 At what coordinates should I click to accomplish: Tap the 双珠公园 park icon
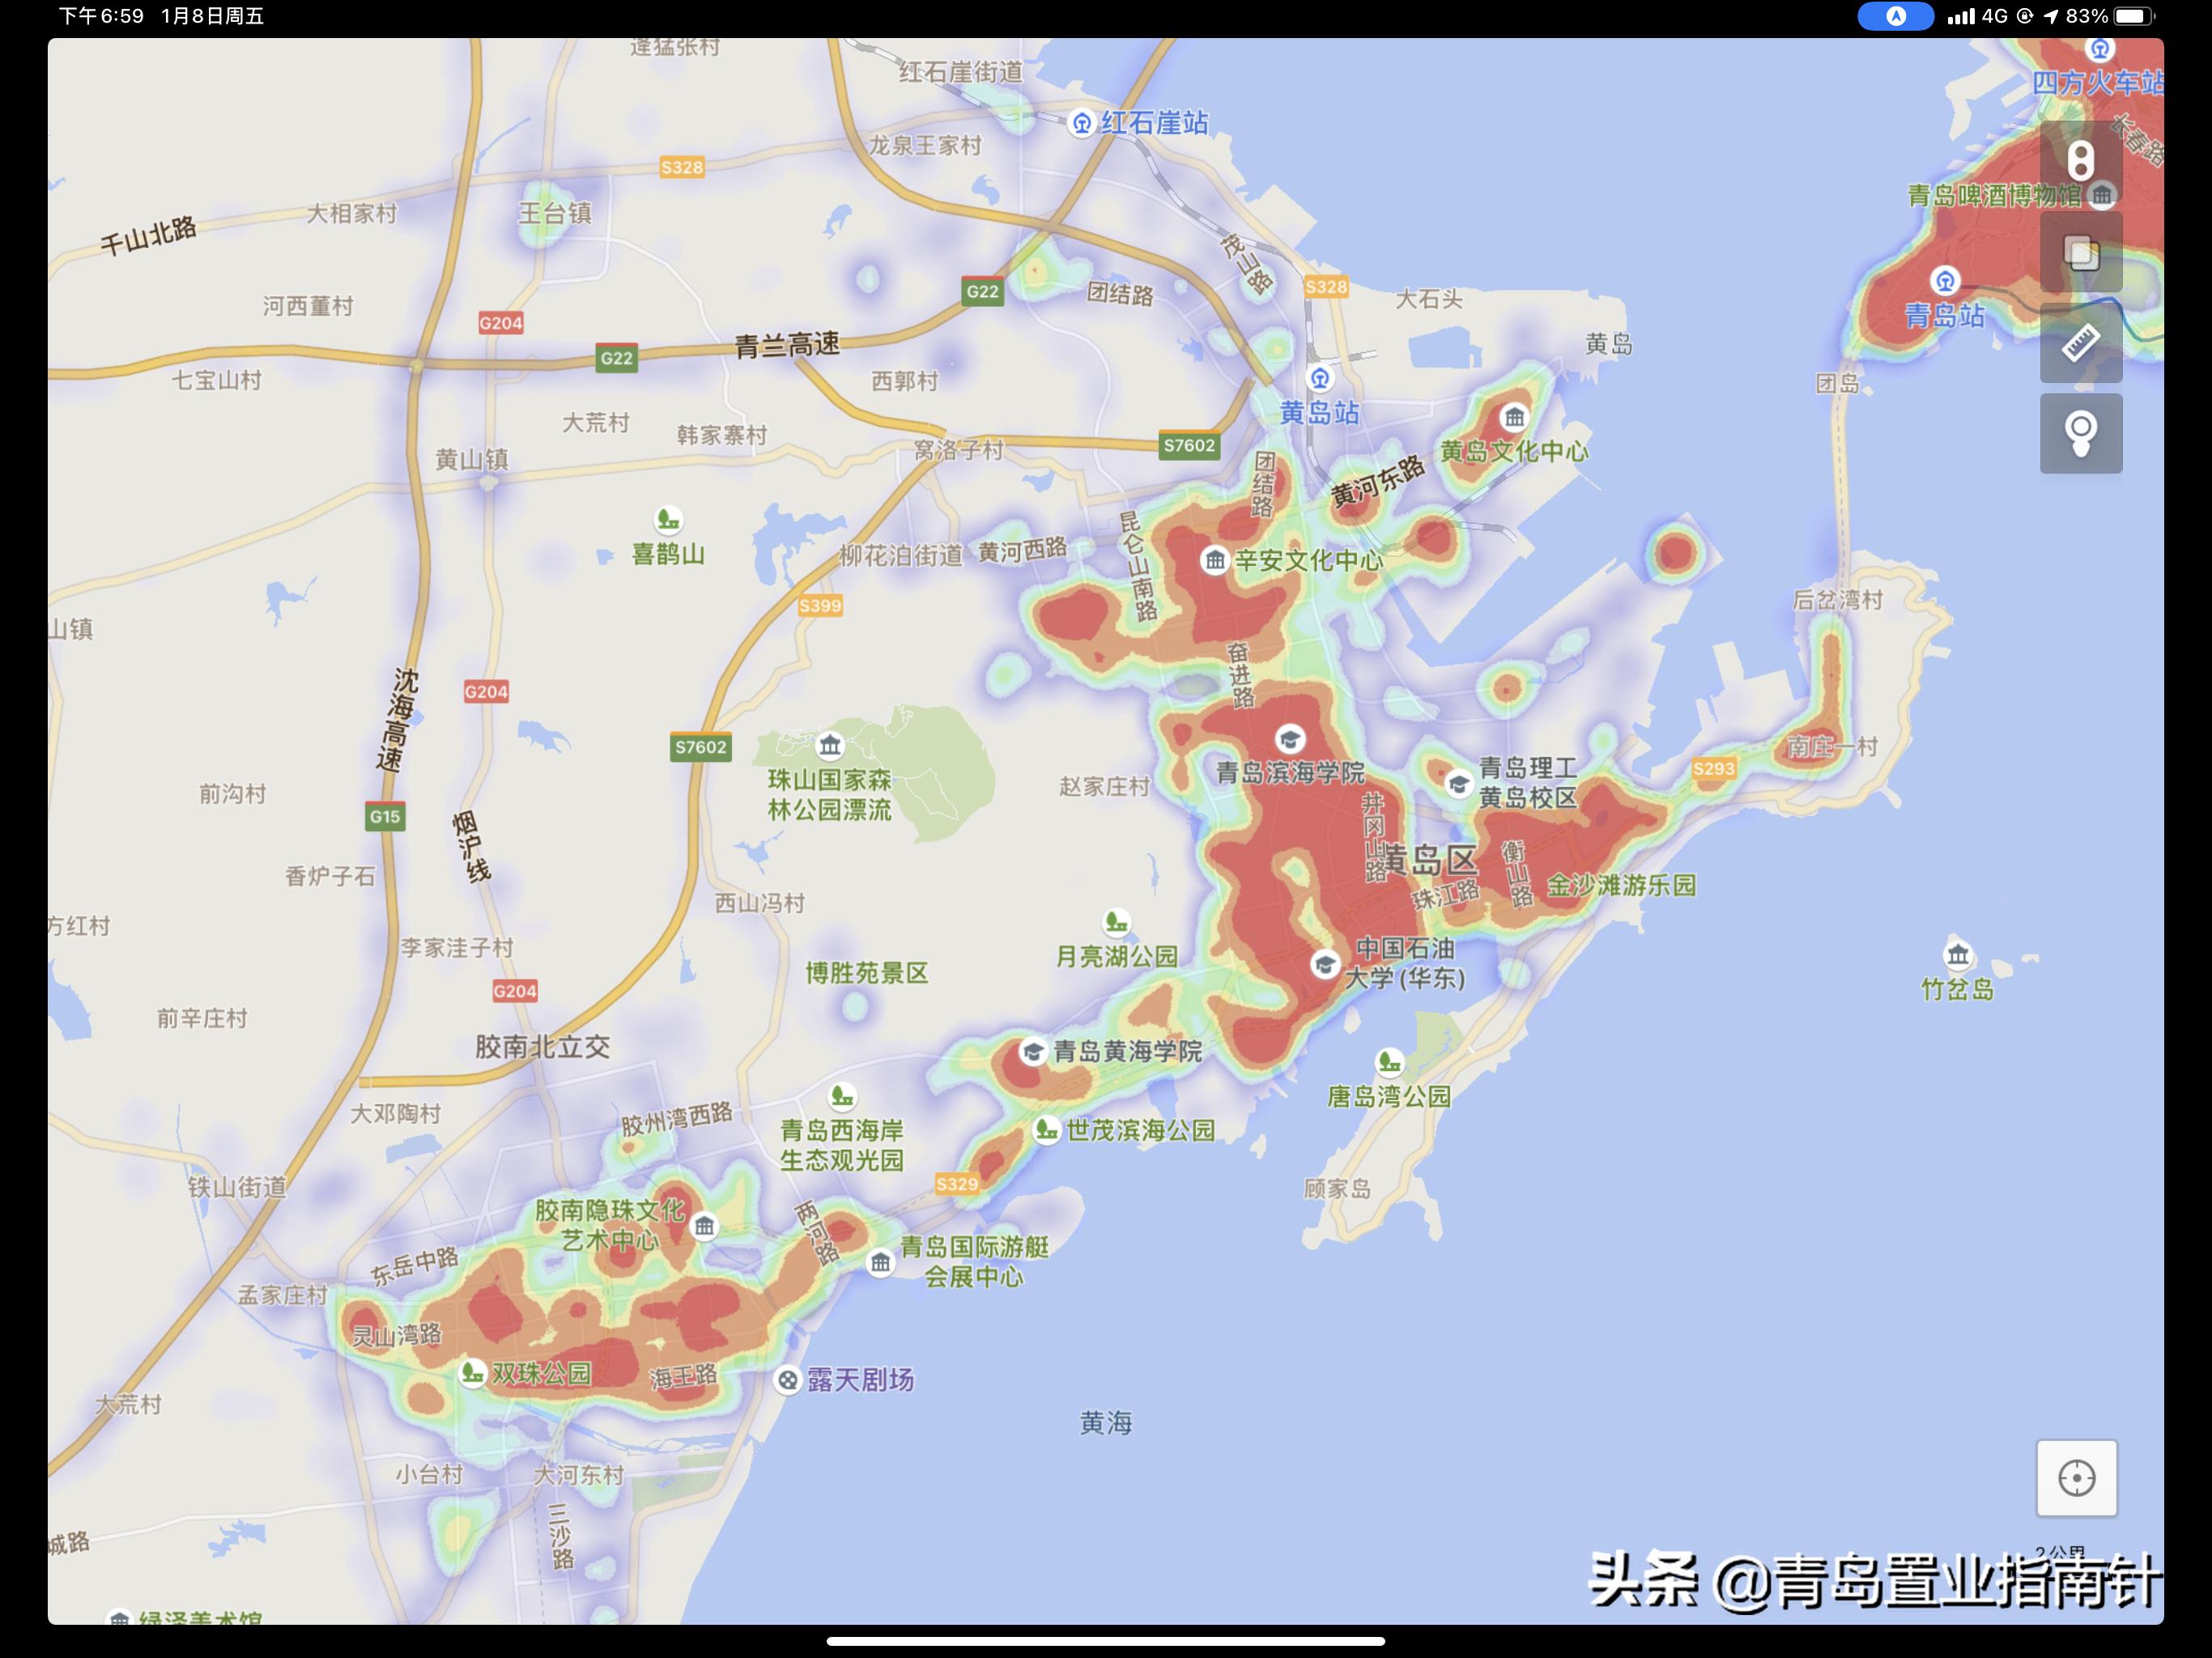(x=472, y=1374)
